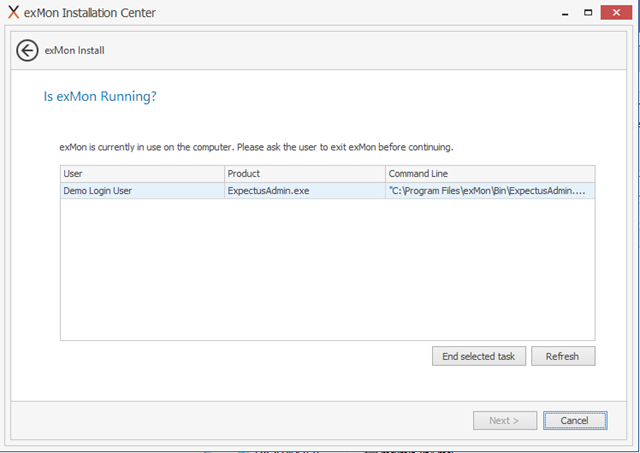Close the installer with the red X

coord(616,13)
